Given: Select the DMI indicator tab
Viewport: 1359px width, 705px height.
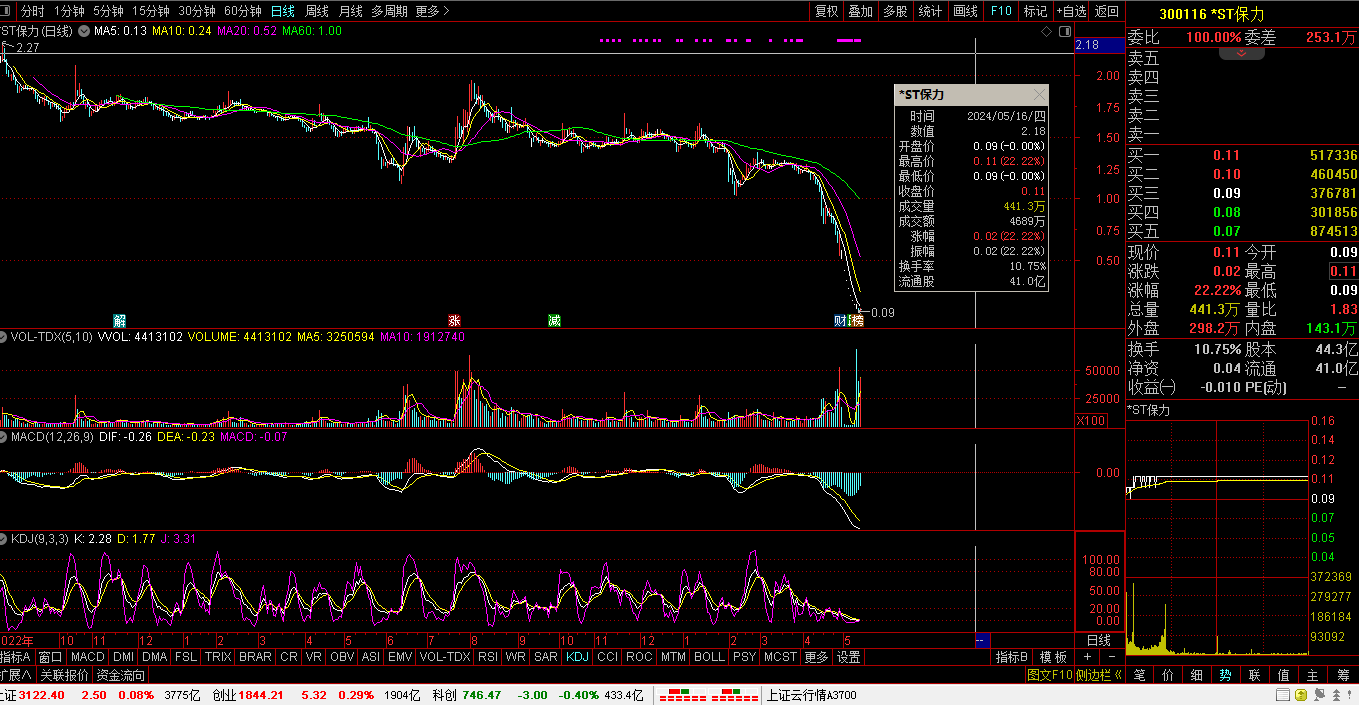Looking at the screenshot, I should click(124, 657).
